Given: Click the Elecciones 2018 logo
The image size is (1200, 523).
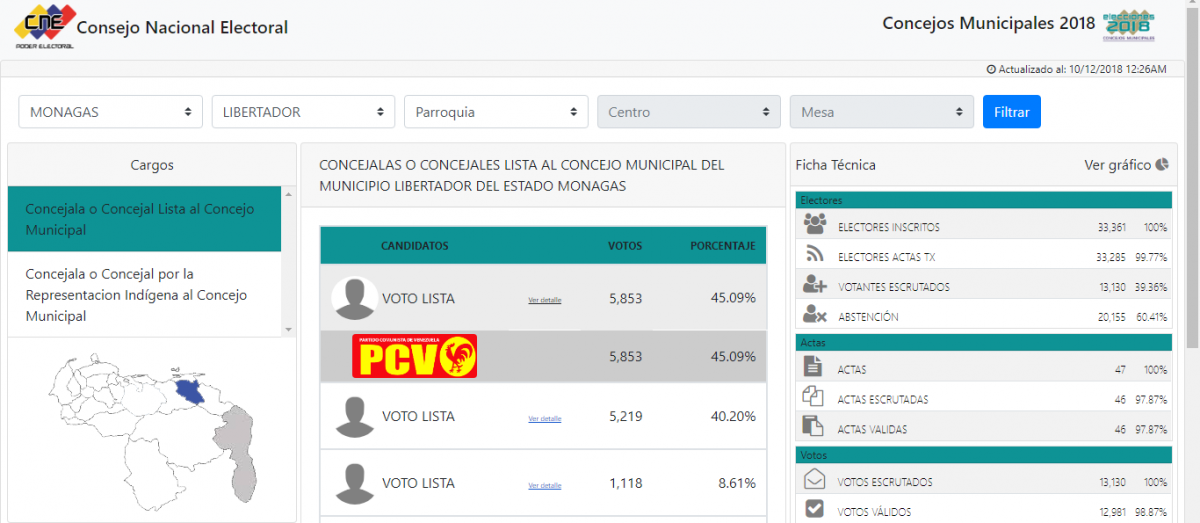Looking at the screenshot, I should 1128,25.
